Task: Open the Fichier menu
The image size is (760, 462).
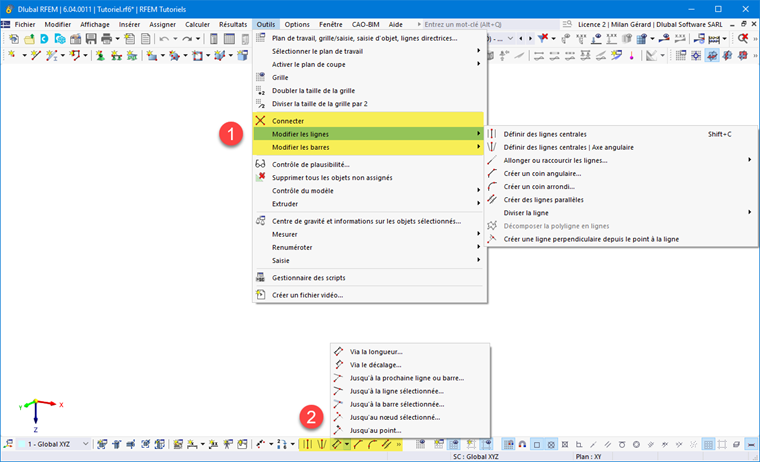Action: pyautogui.click(x=25, y=24)
